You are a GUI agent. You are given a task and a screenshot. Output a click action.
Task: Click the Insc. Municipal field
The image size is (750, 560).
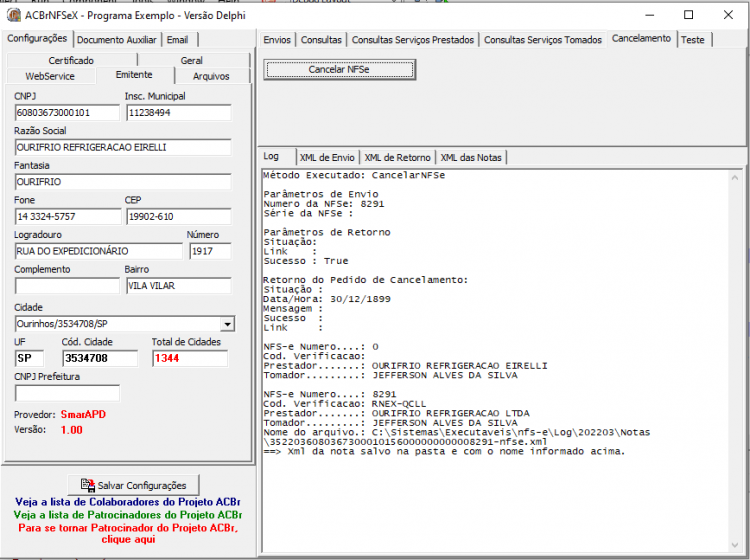pos(179,113)
